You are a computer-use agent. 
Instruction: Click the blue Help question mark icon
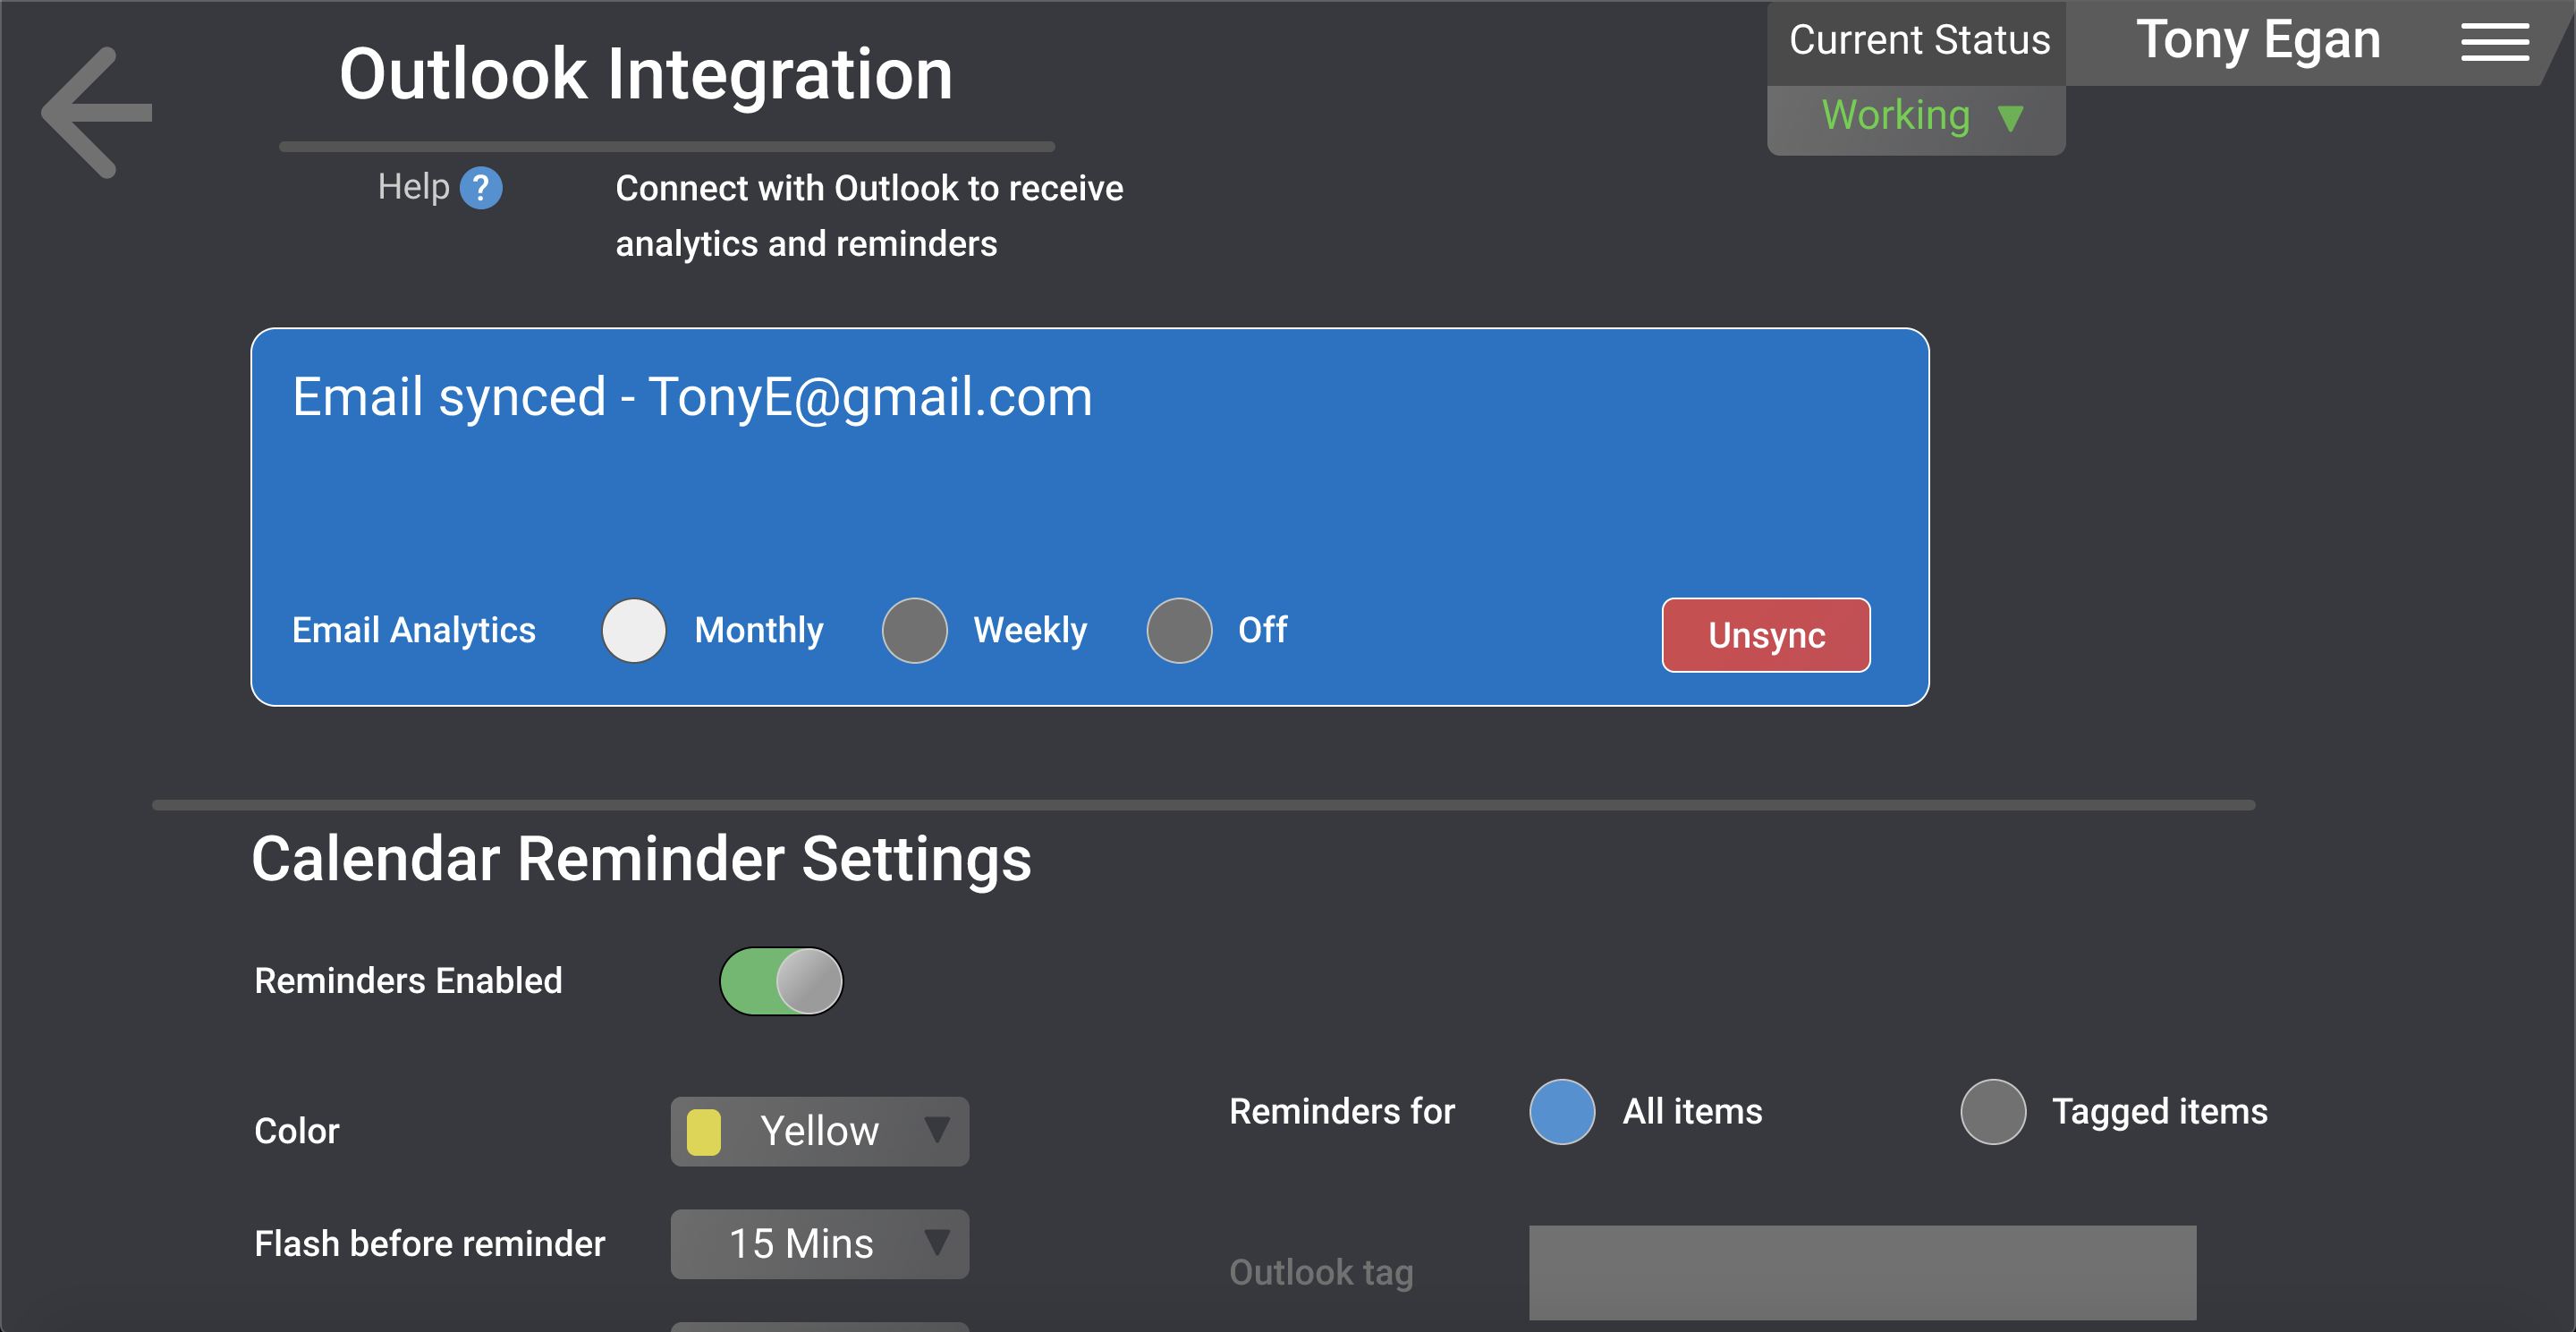481,188
